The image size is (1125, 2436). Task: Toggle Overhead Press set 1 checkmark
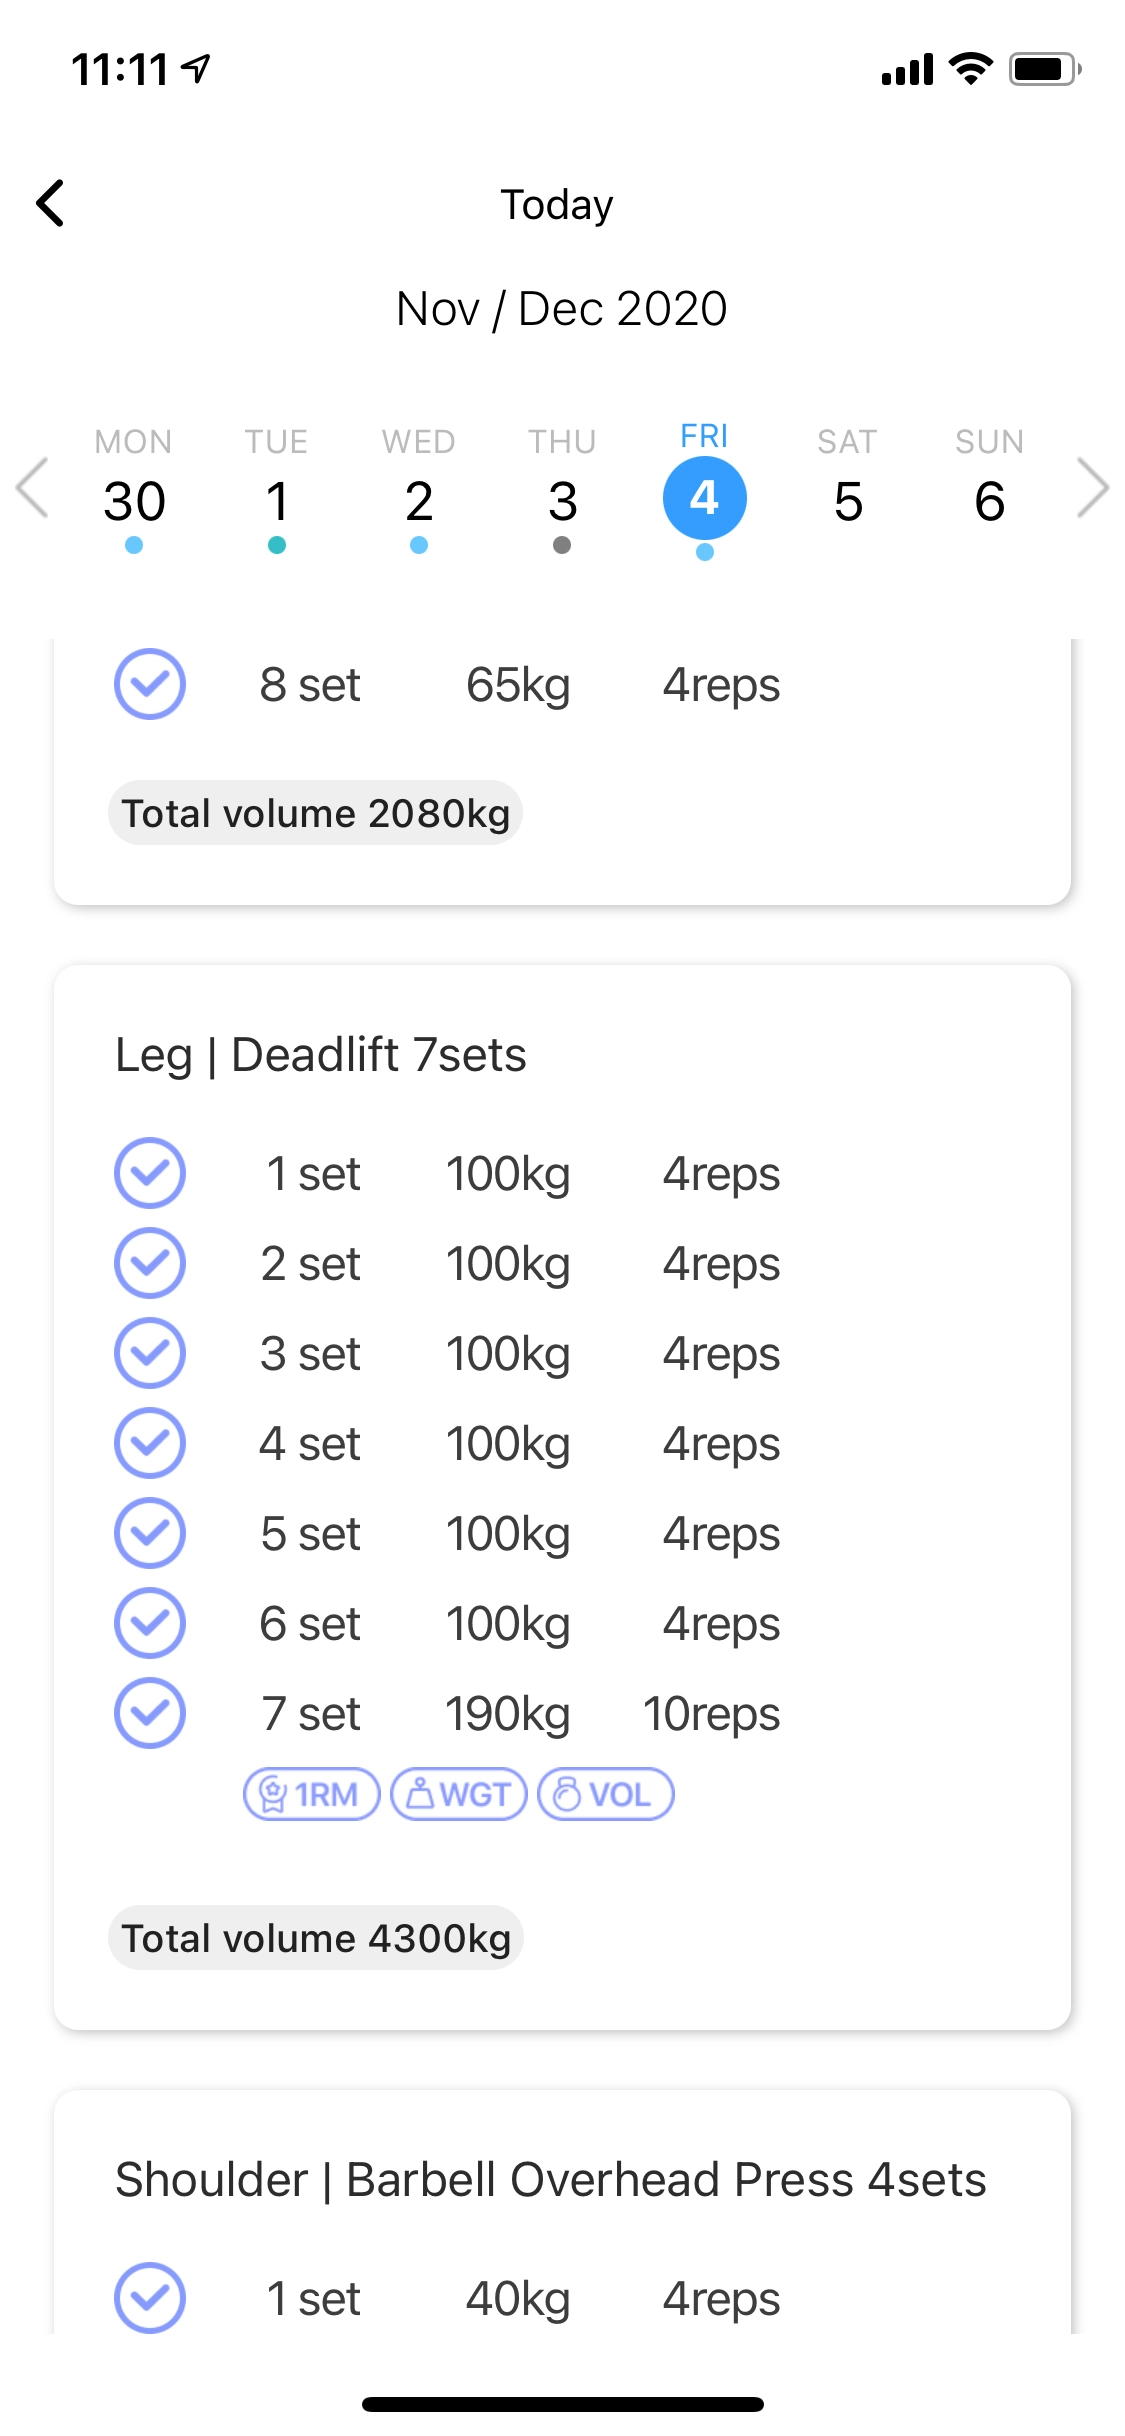tap(150, 2298)
